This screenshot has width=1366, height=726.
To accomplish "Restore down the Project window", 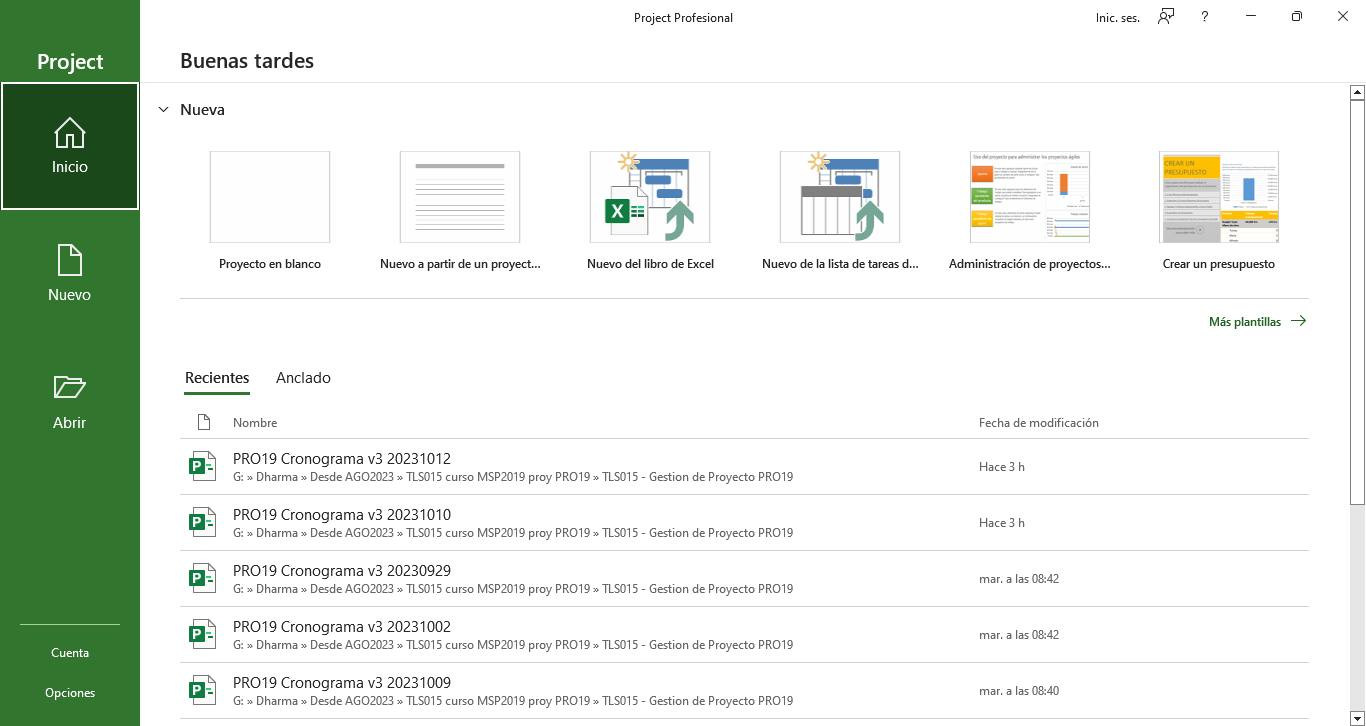I will pos(1297,17).
